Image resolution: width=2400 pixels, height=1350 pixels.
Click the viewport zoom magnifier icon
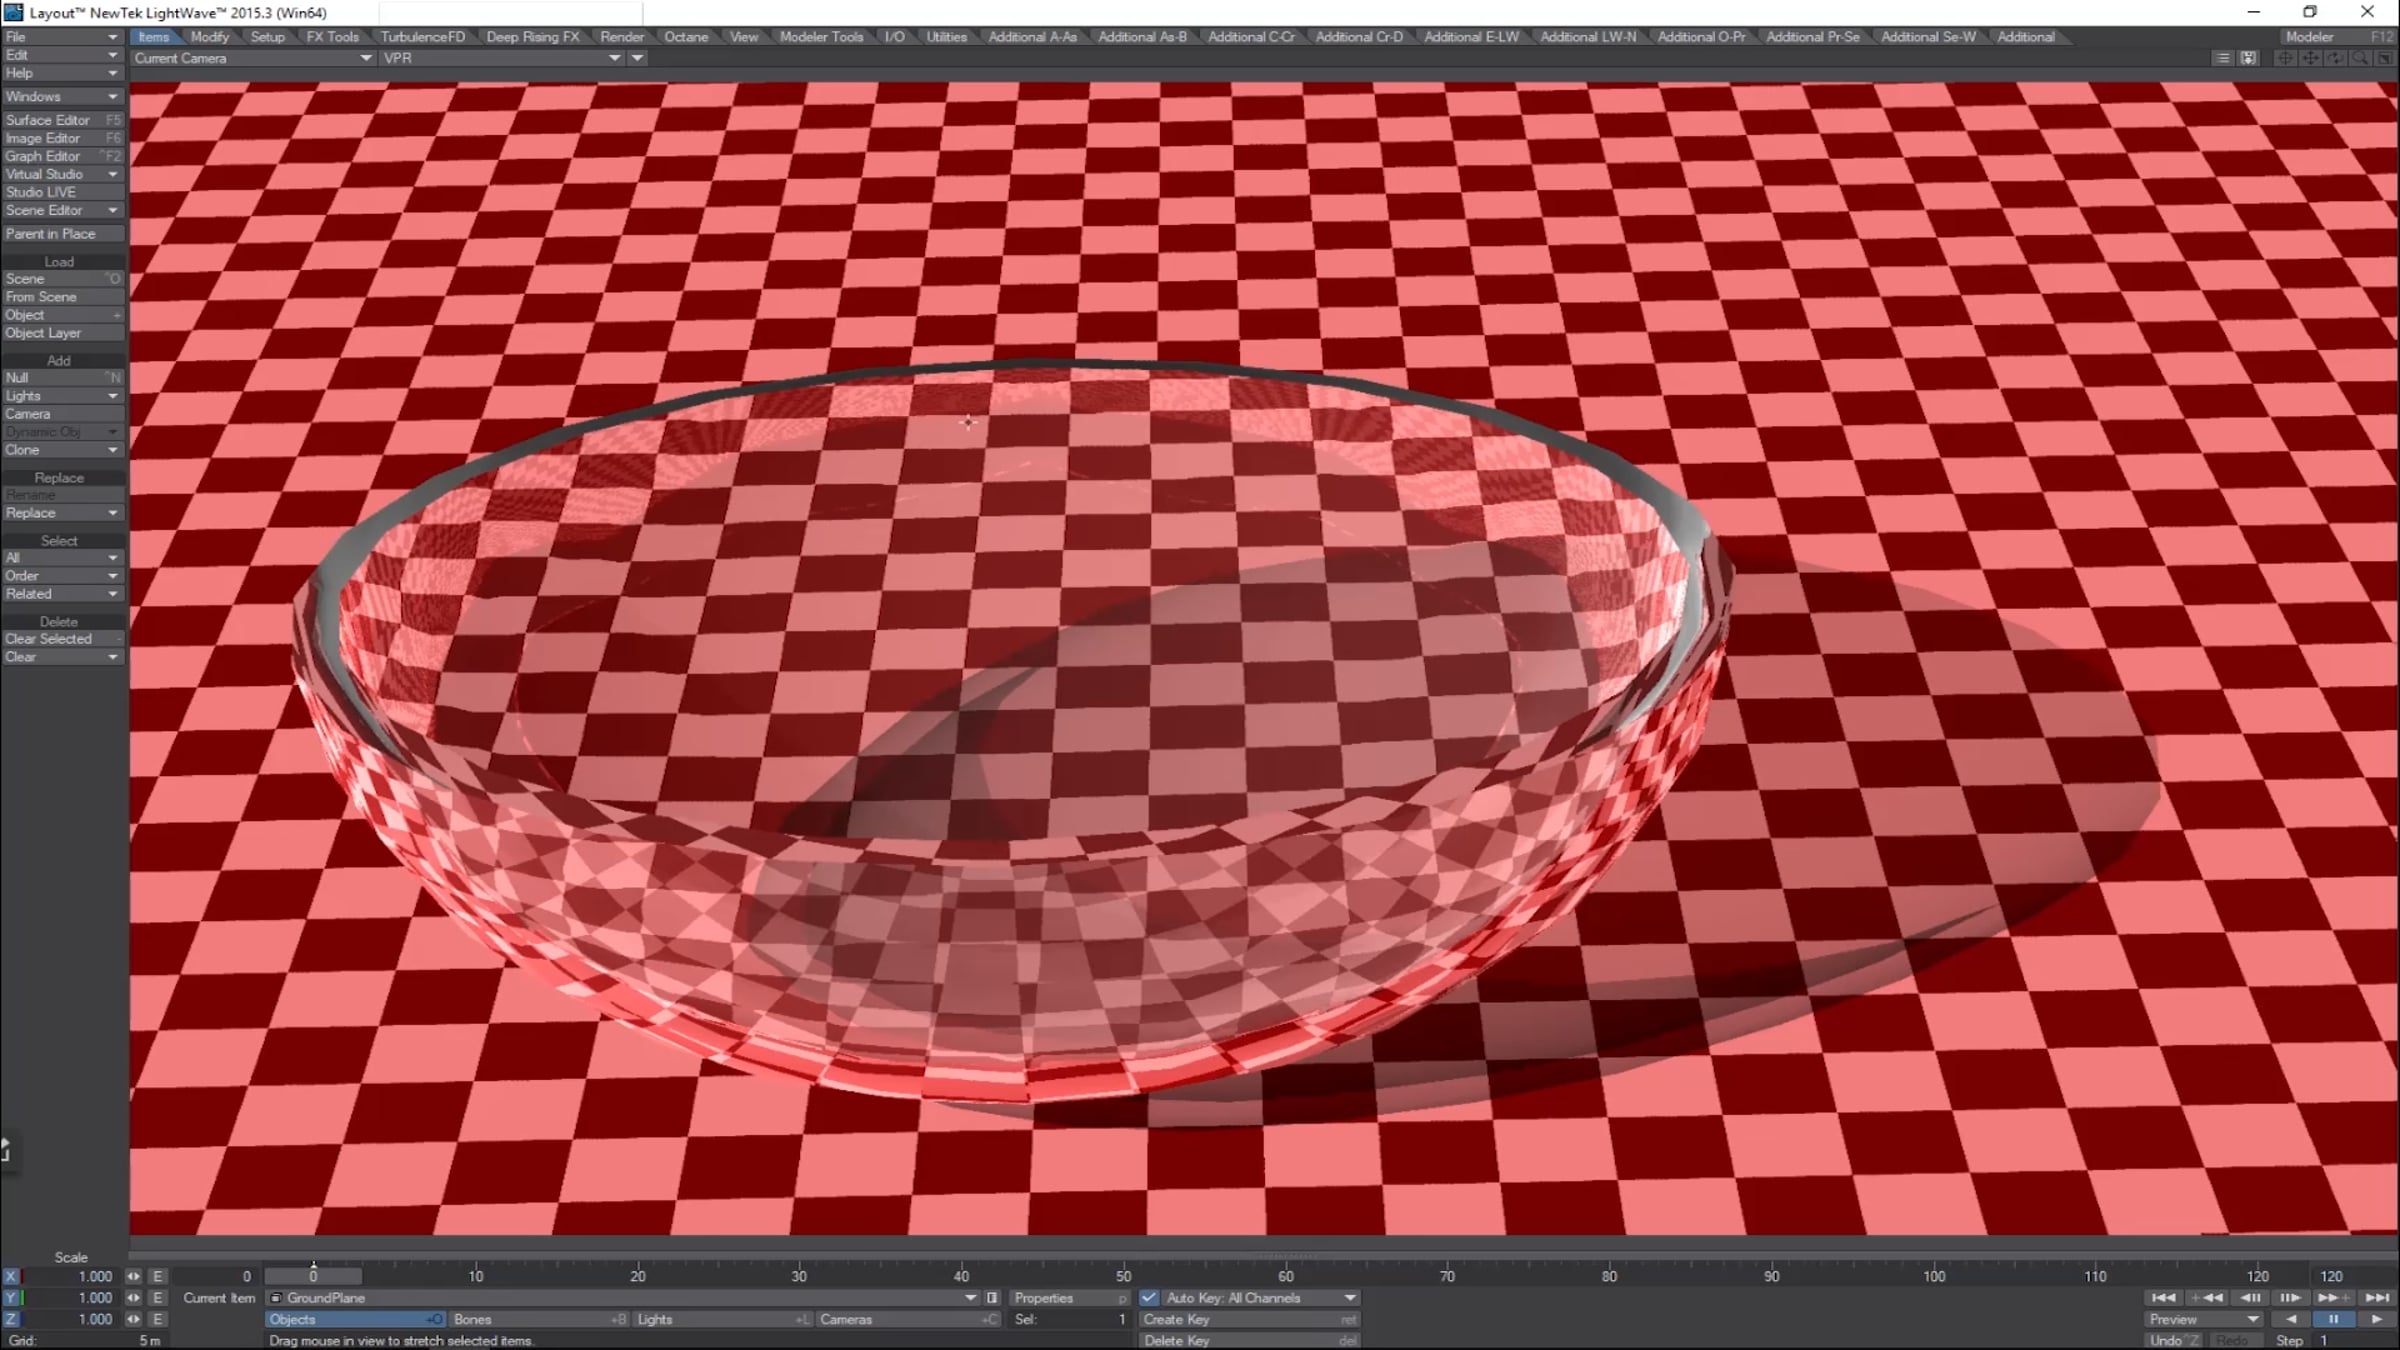point(2360,58)
